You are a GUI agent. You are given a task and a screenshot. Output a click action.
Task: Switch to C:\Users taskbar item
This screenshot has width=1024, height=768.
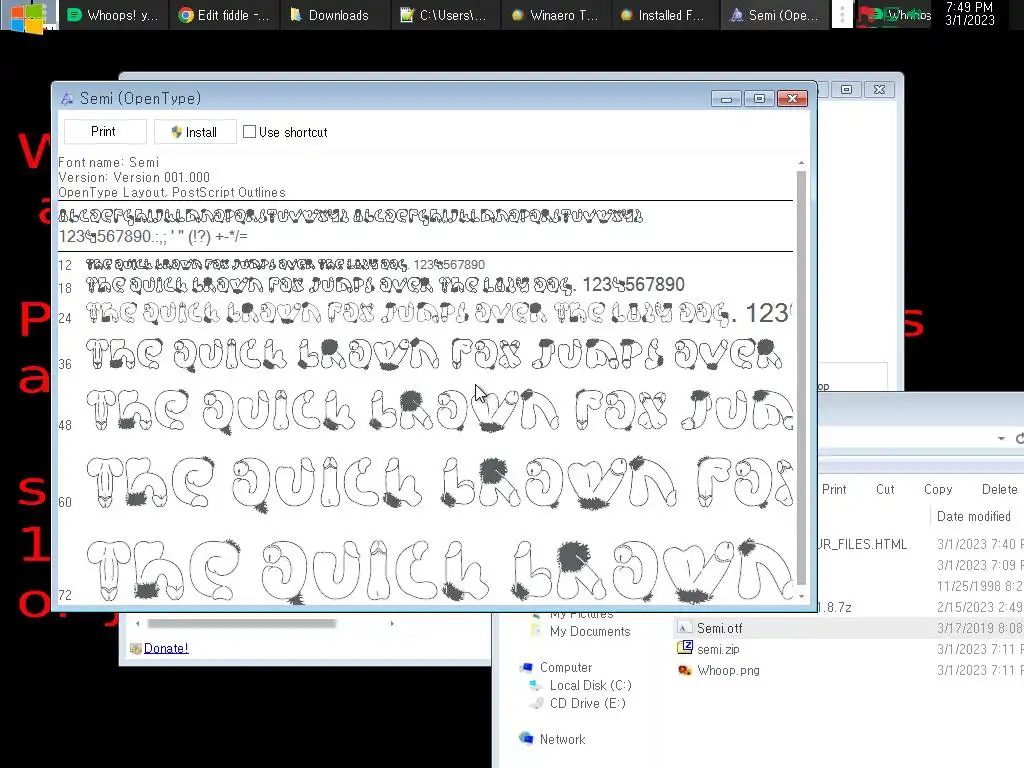(x=445, y=15)
